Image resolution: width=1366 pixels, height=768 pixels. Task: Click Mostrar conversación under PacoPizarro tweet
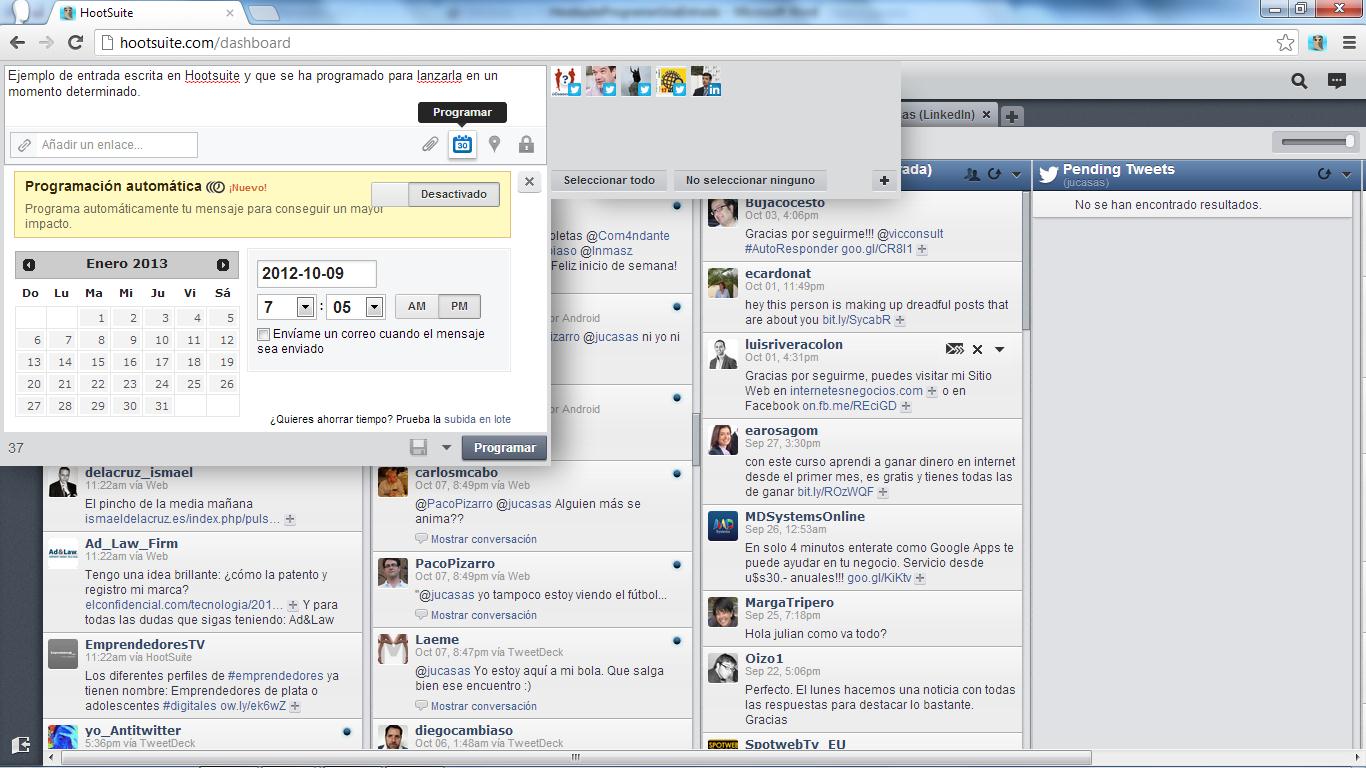(484, 615)
